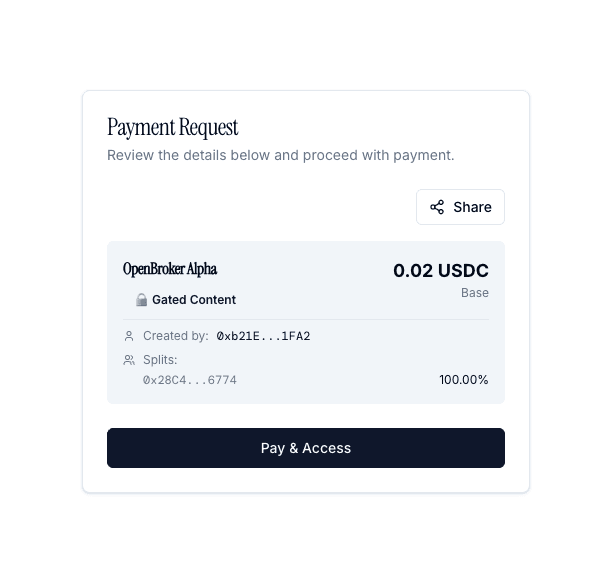
Task: Click the lock icon beside Gated Content
Action: (x=141, y=300)
